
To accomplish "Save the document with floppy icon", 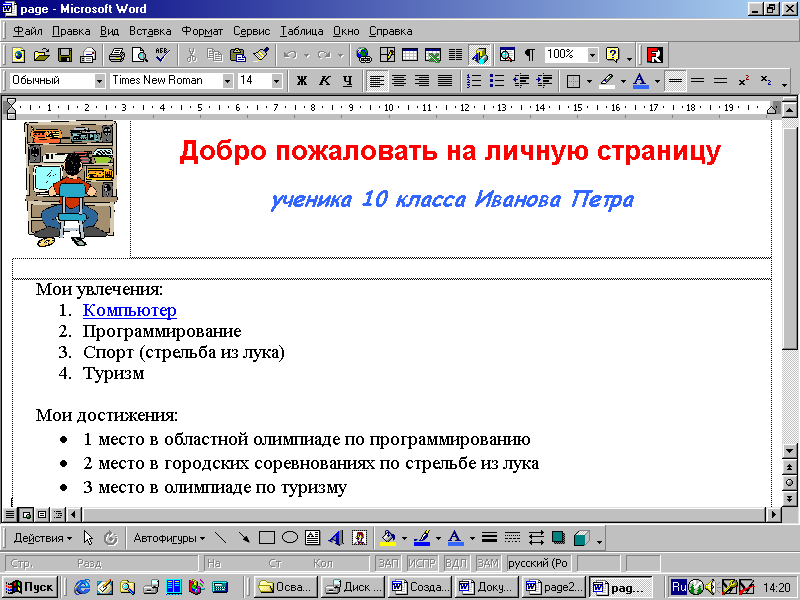I will click(65, 55).
